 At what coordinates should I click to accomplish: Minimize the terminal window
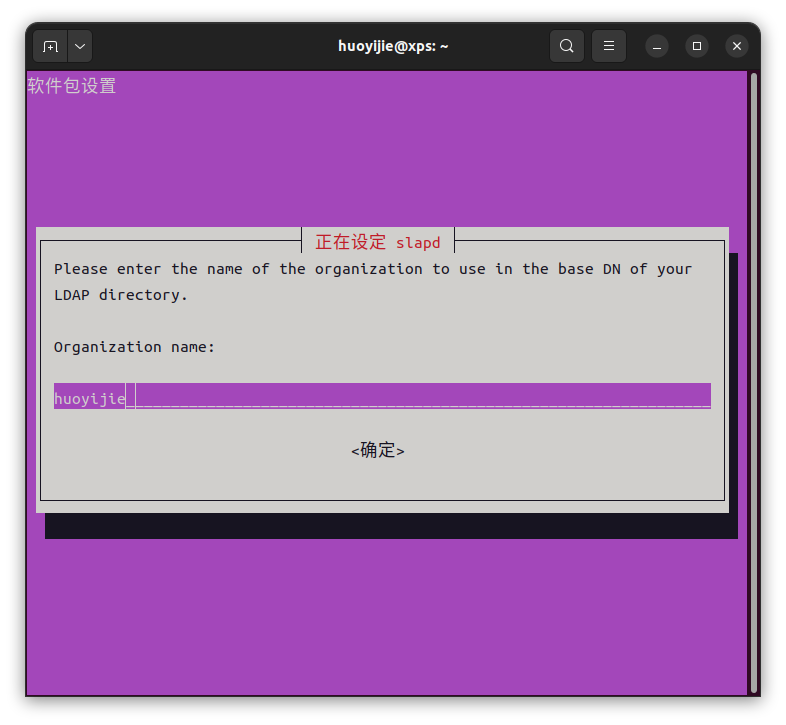tap(657, 46)
